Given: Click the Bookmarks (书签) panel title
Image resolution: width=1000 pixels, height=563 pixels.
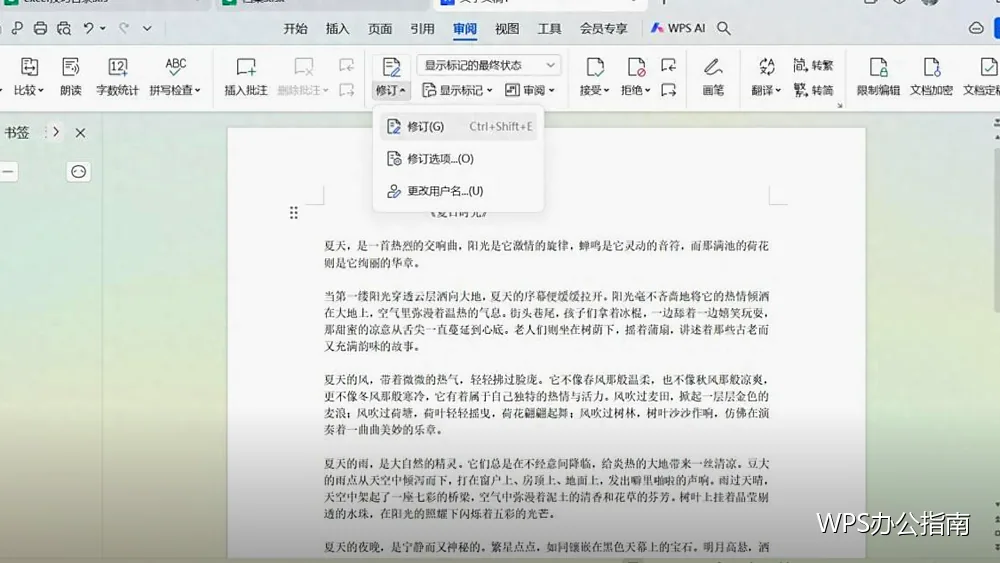Looking at the screenshot, I should 17,133.
